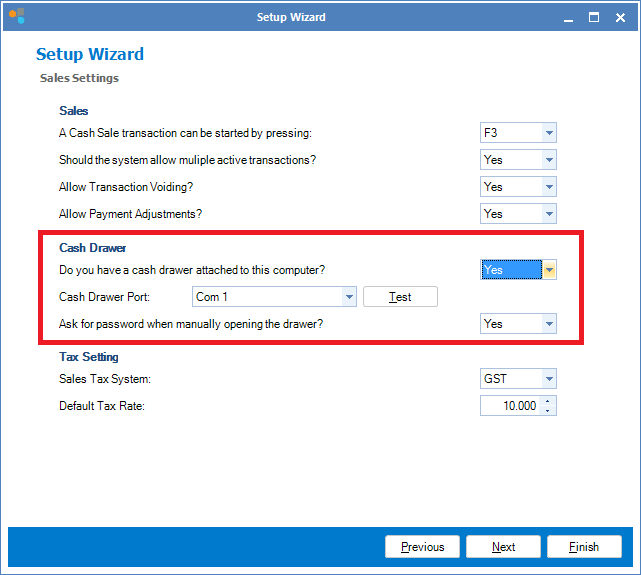
Task: Increase the Default Tax Rate with up arrow
Action: click(x=549, y=401)
